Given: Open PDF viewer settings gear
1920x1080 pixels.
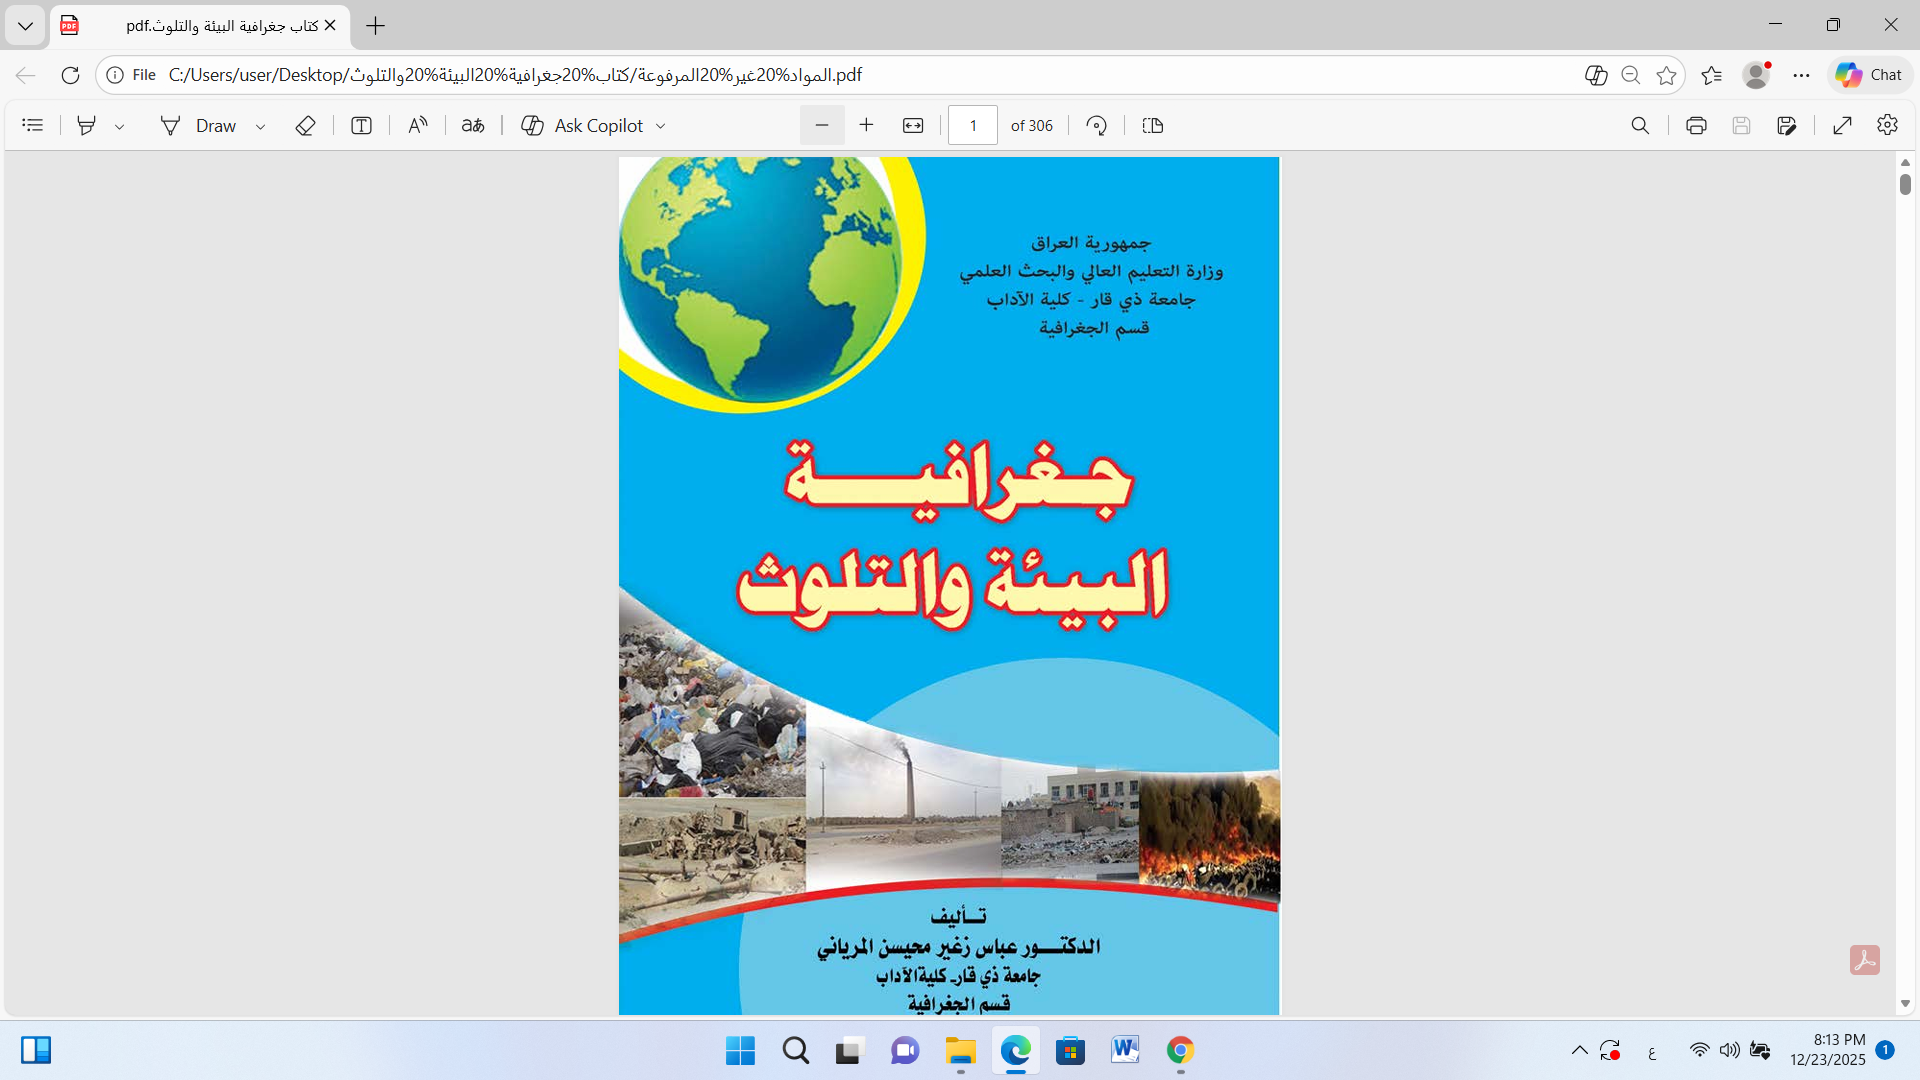Looking at the screenshot, I should pos(1887,125).
